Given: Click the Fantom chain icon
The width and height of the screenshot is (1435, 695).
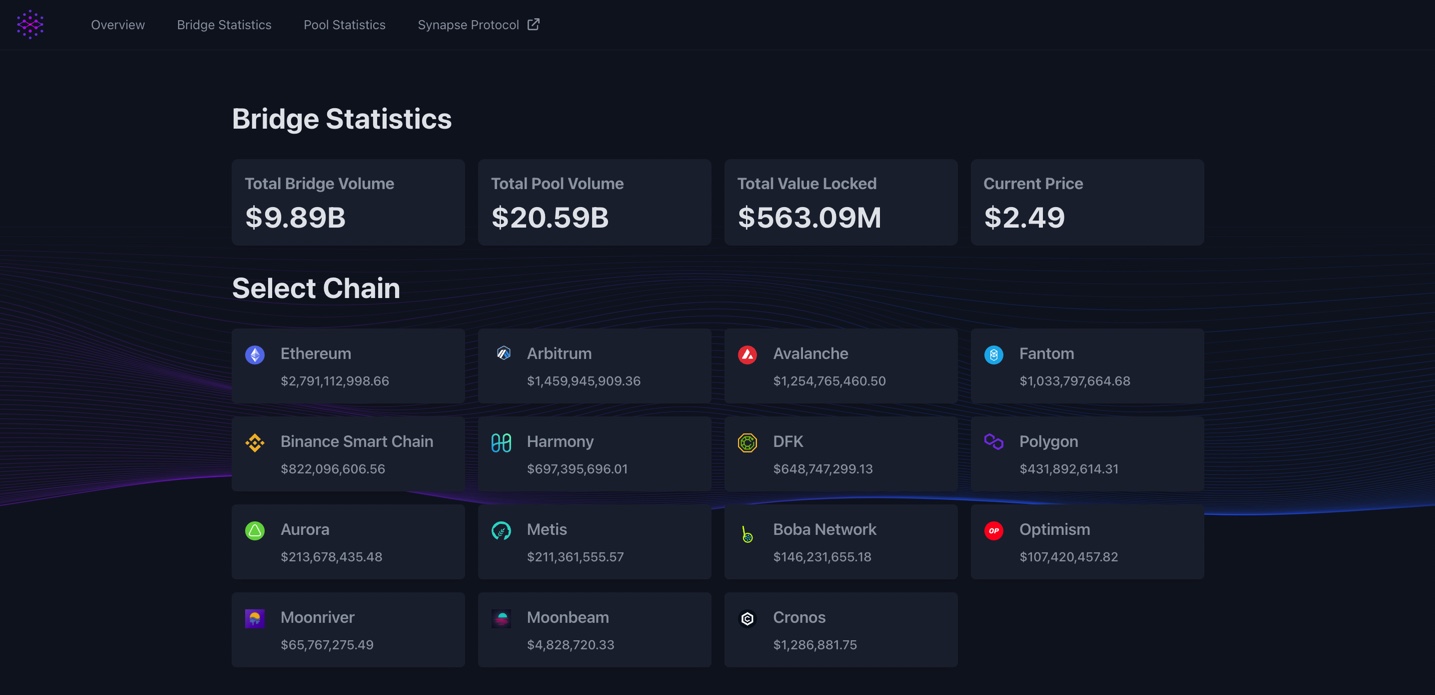Looking at the screenshot, I should pos(994,355).
